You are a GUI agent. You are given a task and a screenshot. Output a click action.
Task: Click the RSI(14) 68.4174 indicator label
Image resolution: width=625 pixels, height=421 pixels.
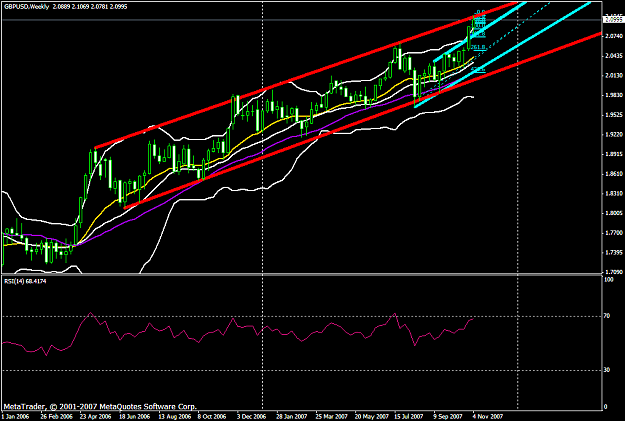[x=25, y=281]
